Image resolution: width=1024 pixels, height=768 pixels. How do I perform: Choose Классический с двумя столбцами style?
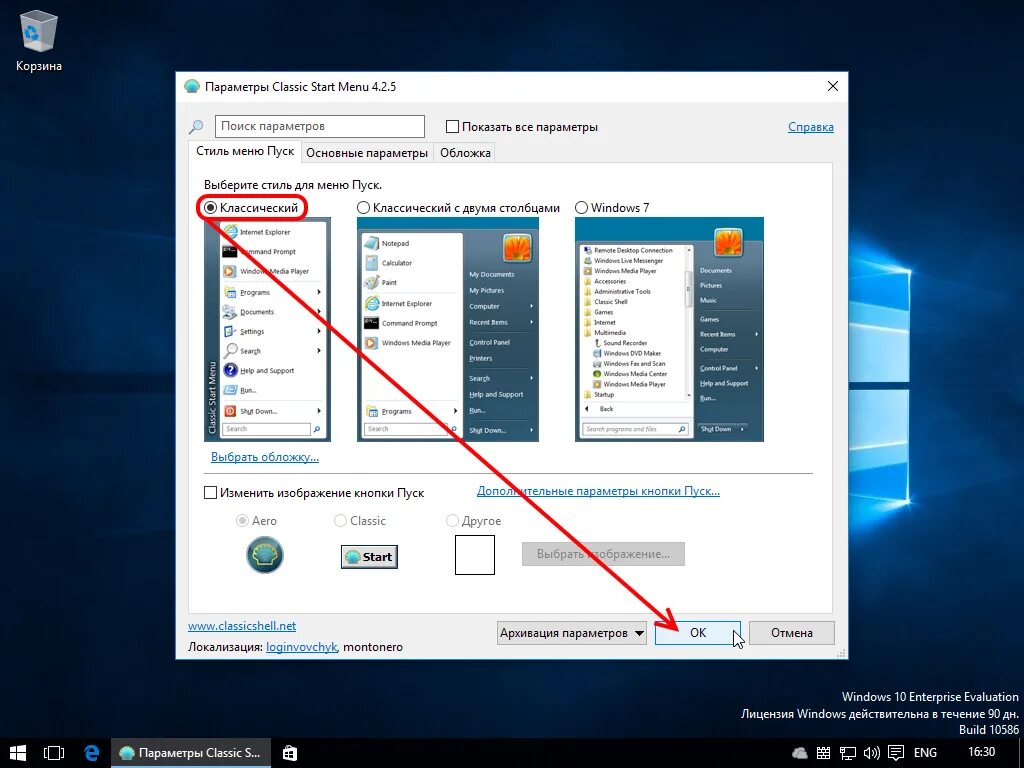point(363,208)
